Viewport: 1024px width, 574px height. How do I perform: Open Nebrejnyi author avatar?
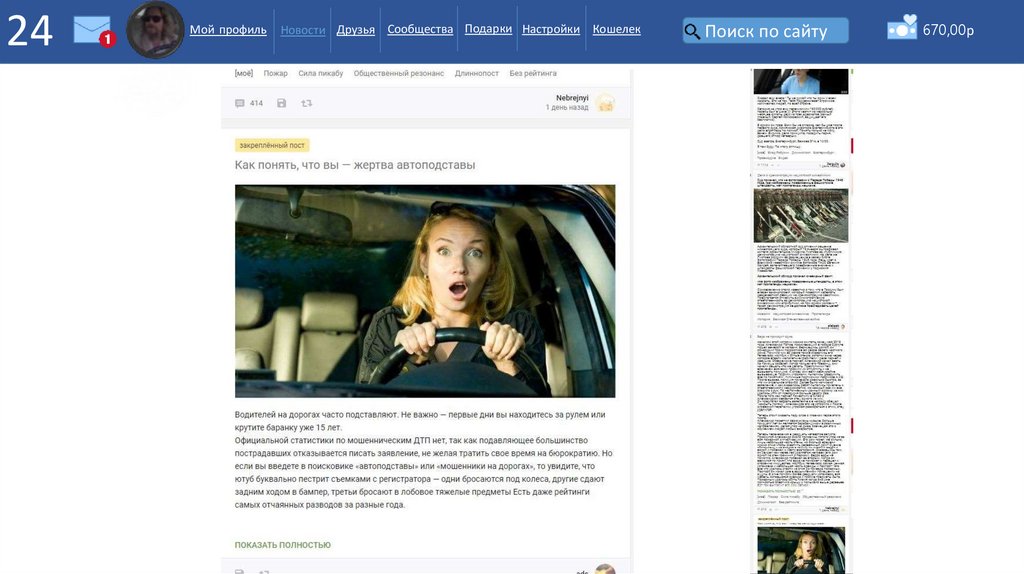[x=605, y=102]
